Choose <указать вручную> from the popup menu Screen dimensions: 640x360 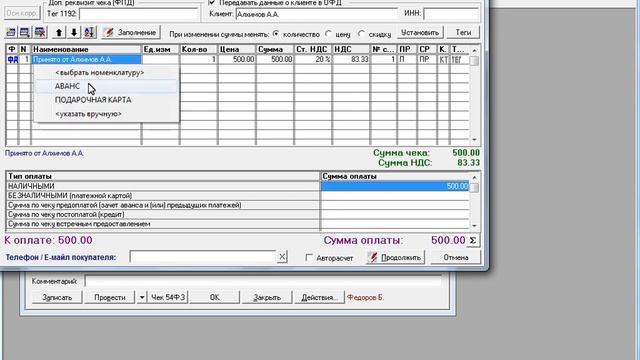pos(107,114)
